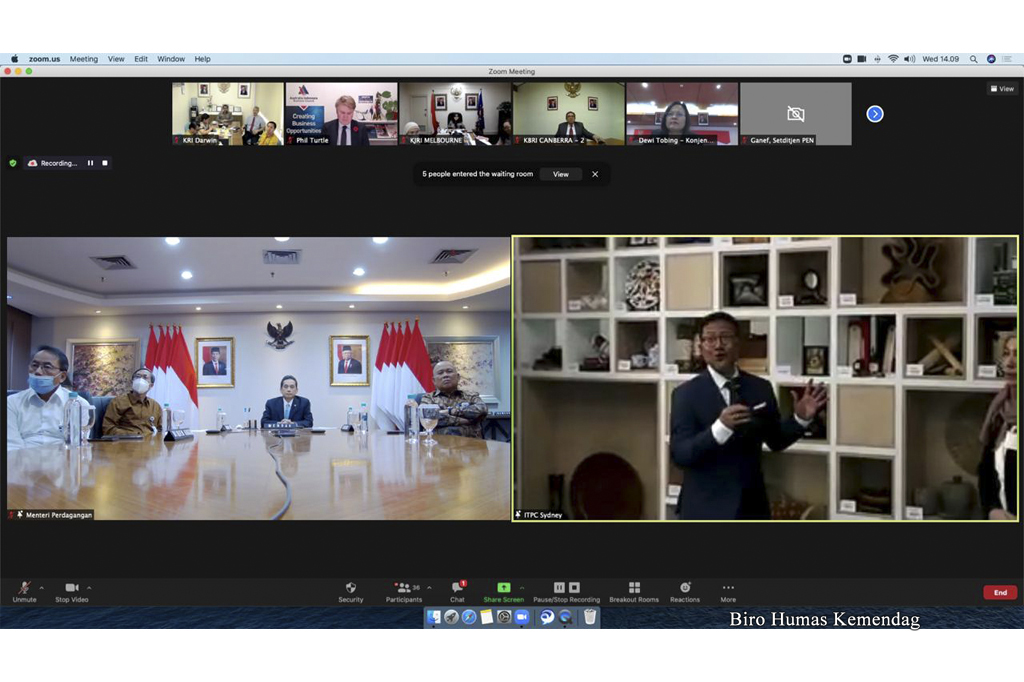1024x682 pixels.
Task: Open Launchpad from the Dock
Action: click(x=451, y=617)
